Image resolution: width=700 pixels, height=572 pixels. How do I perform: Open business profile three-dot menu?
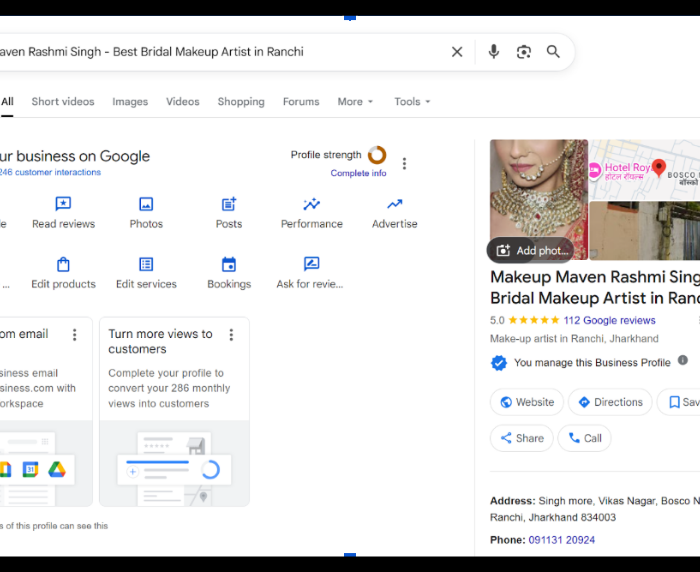404,164
